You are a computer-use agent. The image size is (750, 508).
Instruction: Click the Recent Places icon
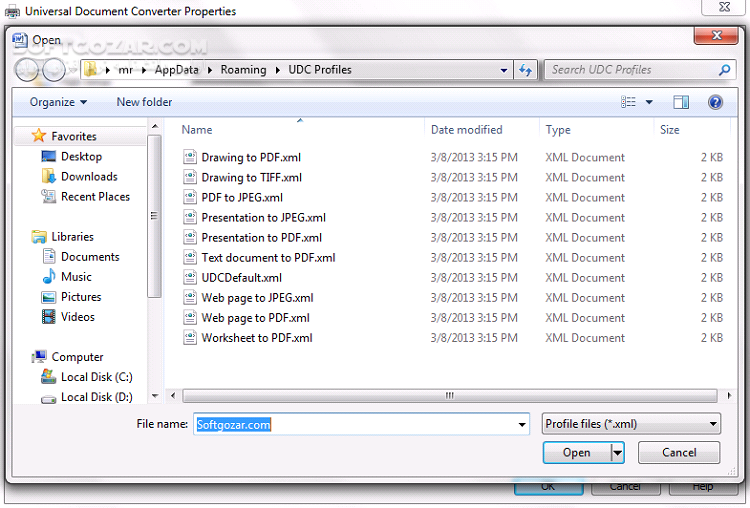click(x=48, y=196)
